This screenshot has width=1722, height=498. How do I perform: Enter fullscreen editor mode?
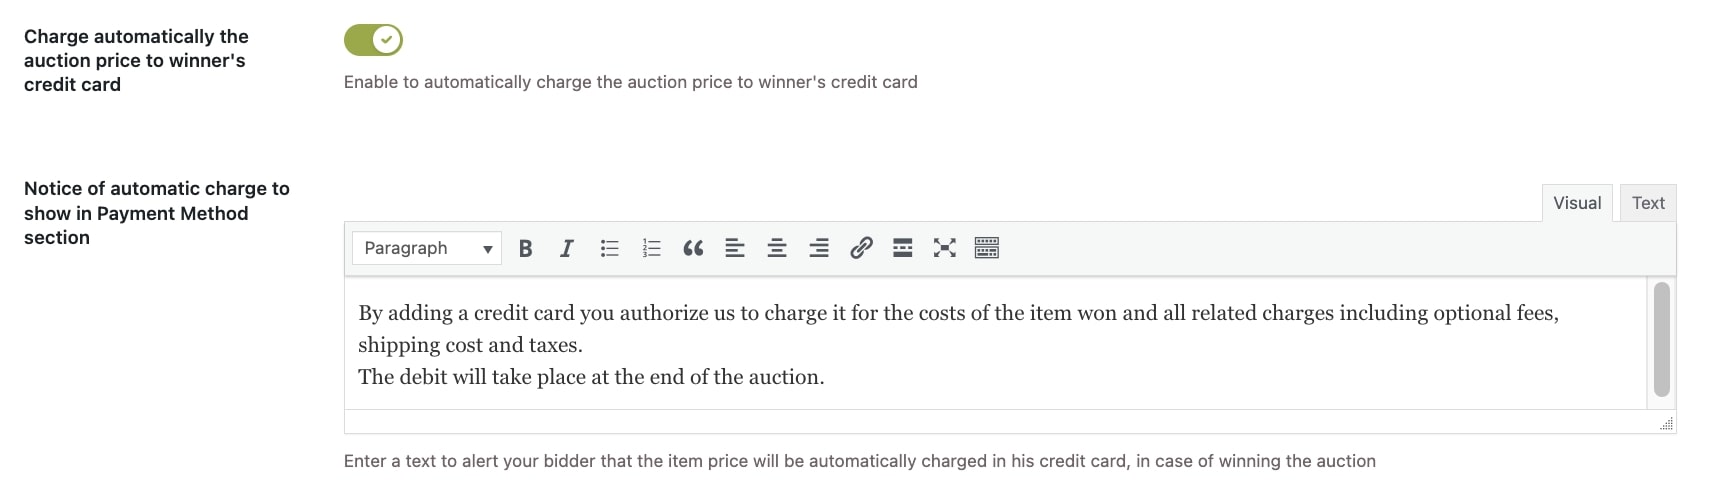[945, 248]
